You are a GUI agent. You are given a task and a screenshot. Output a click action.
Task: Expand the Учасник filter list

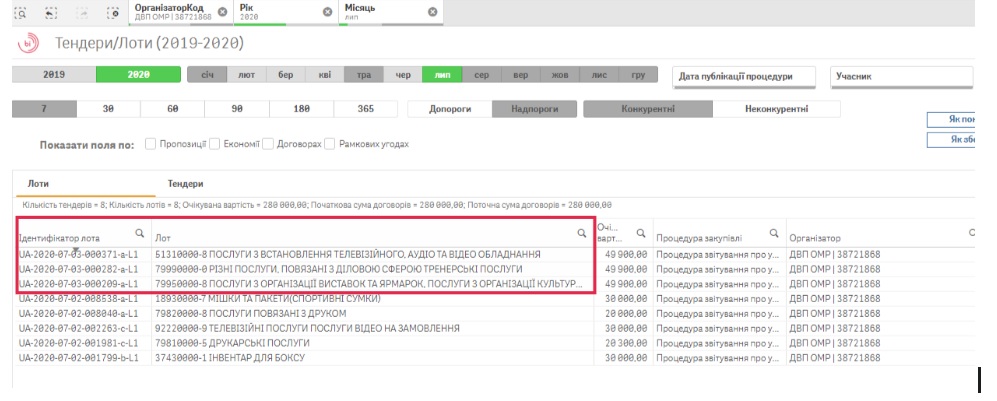point(901,76)
